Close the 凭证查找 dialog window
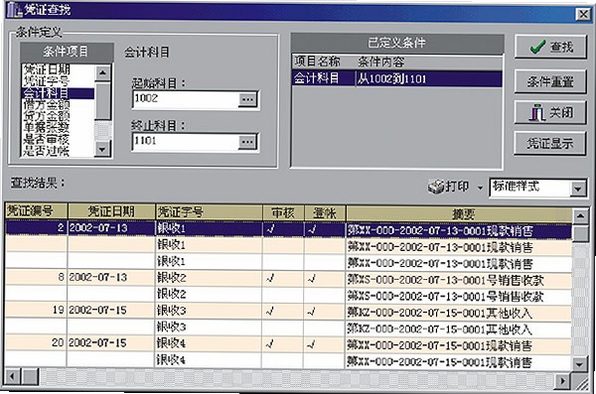The image size is (596, 394). 583,14
